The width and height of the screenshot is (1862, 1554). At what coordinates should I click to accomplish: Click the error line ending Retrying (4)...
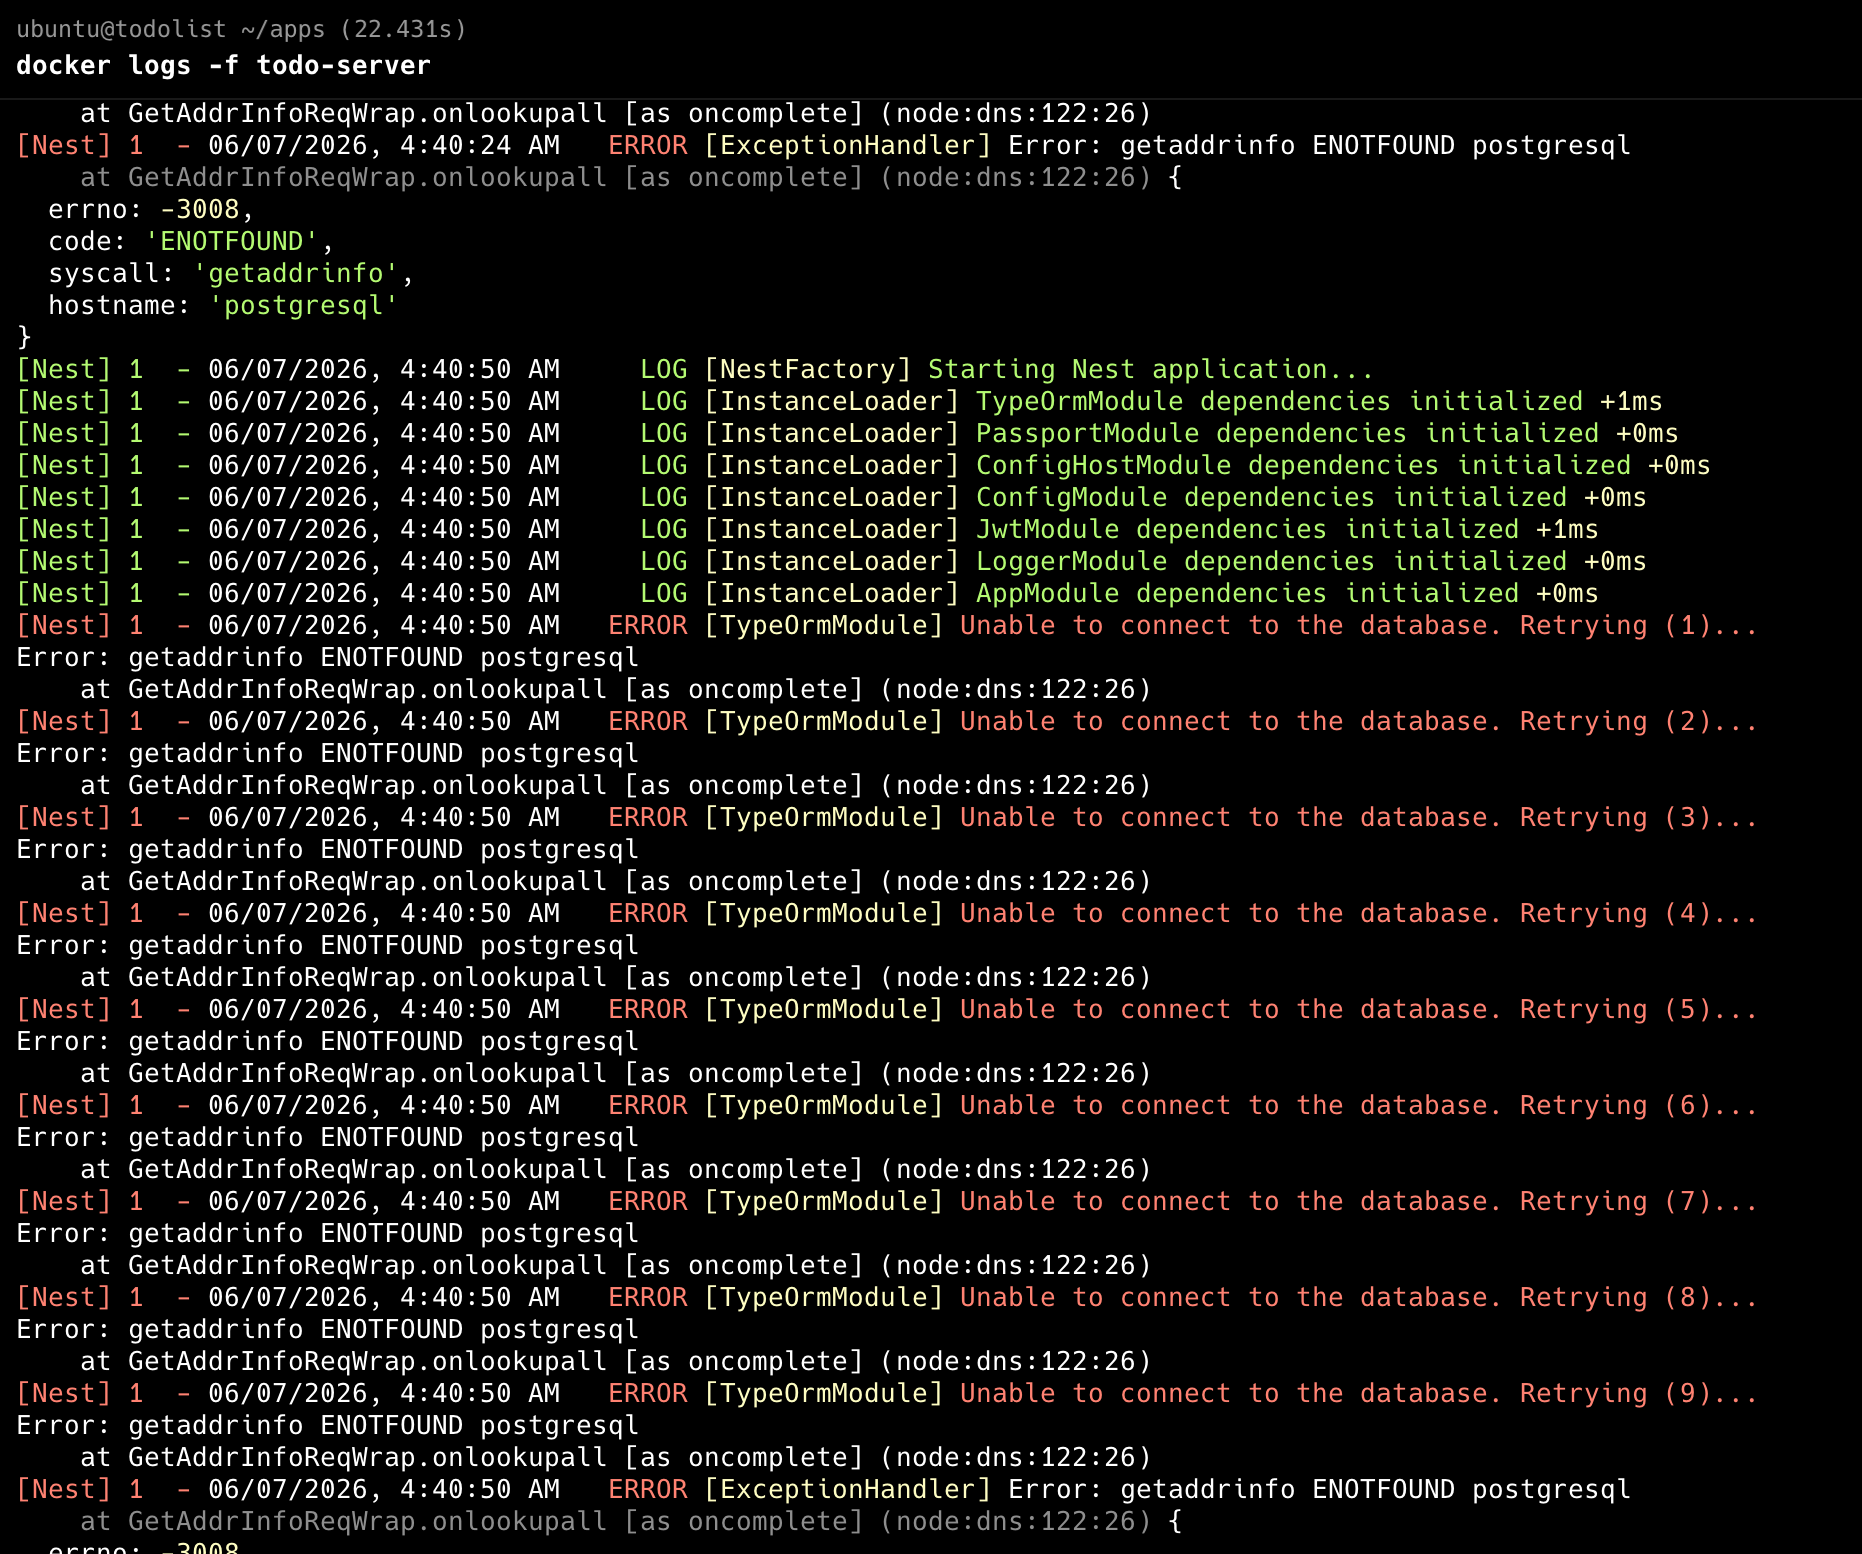[888, 913]
